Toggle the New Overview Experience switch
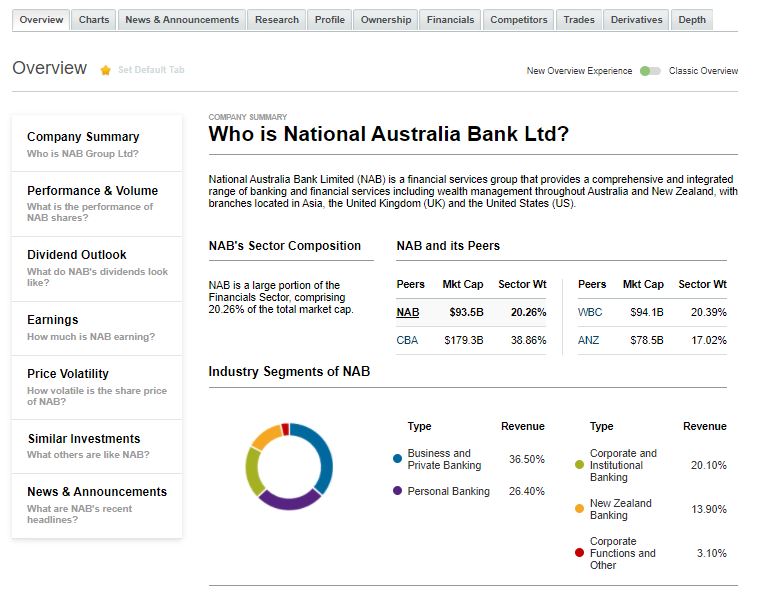762x596 pixels. click(x=650, y=71)
